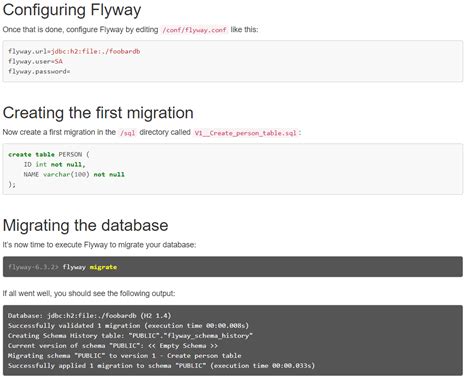Select the V1__Create_person_table.sql filename
This screenshot has height=383, width=474.
tap(245, 133)
